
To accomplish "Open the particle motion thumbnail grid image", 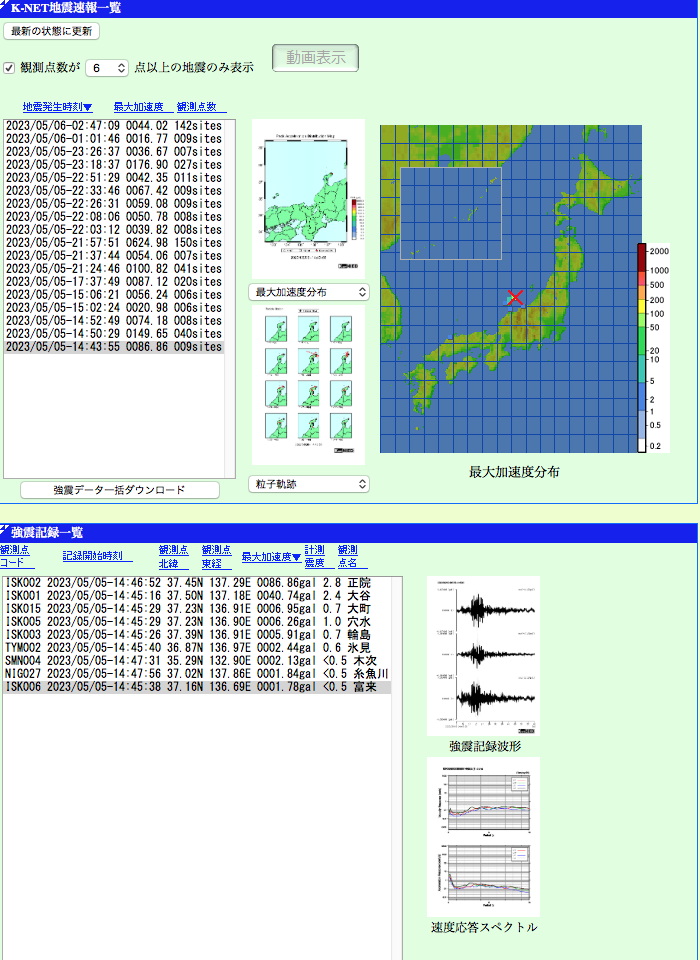I will click(x=308, y=384).
